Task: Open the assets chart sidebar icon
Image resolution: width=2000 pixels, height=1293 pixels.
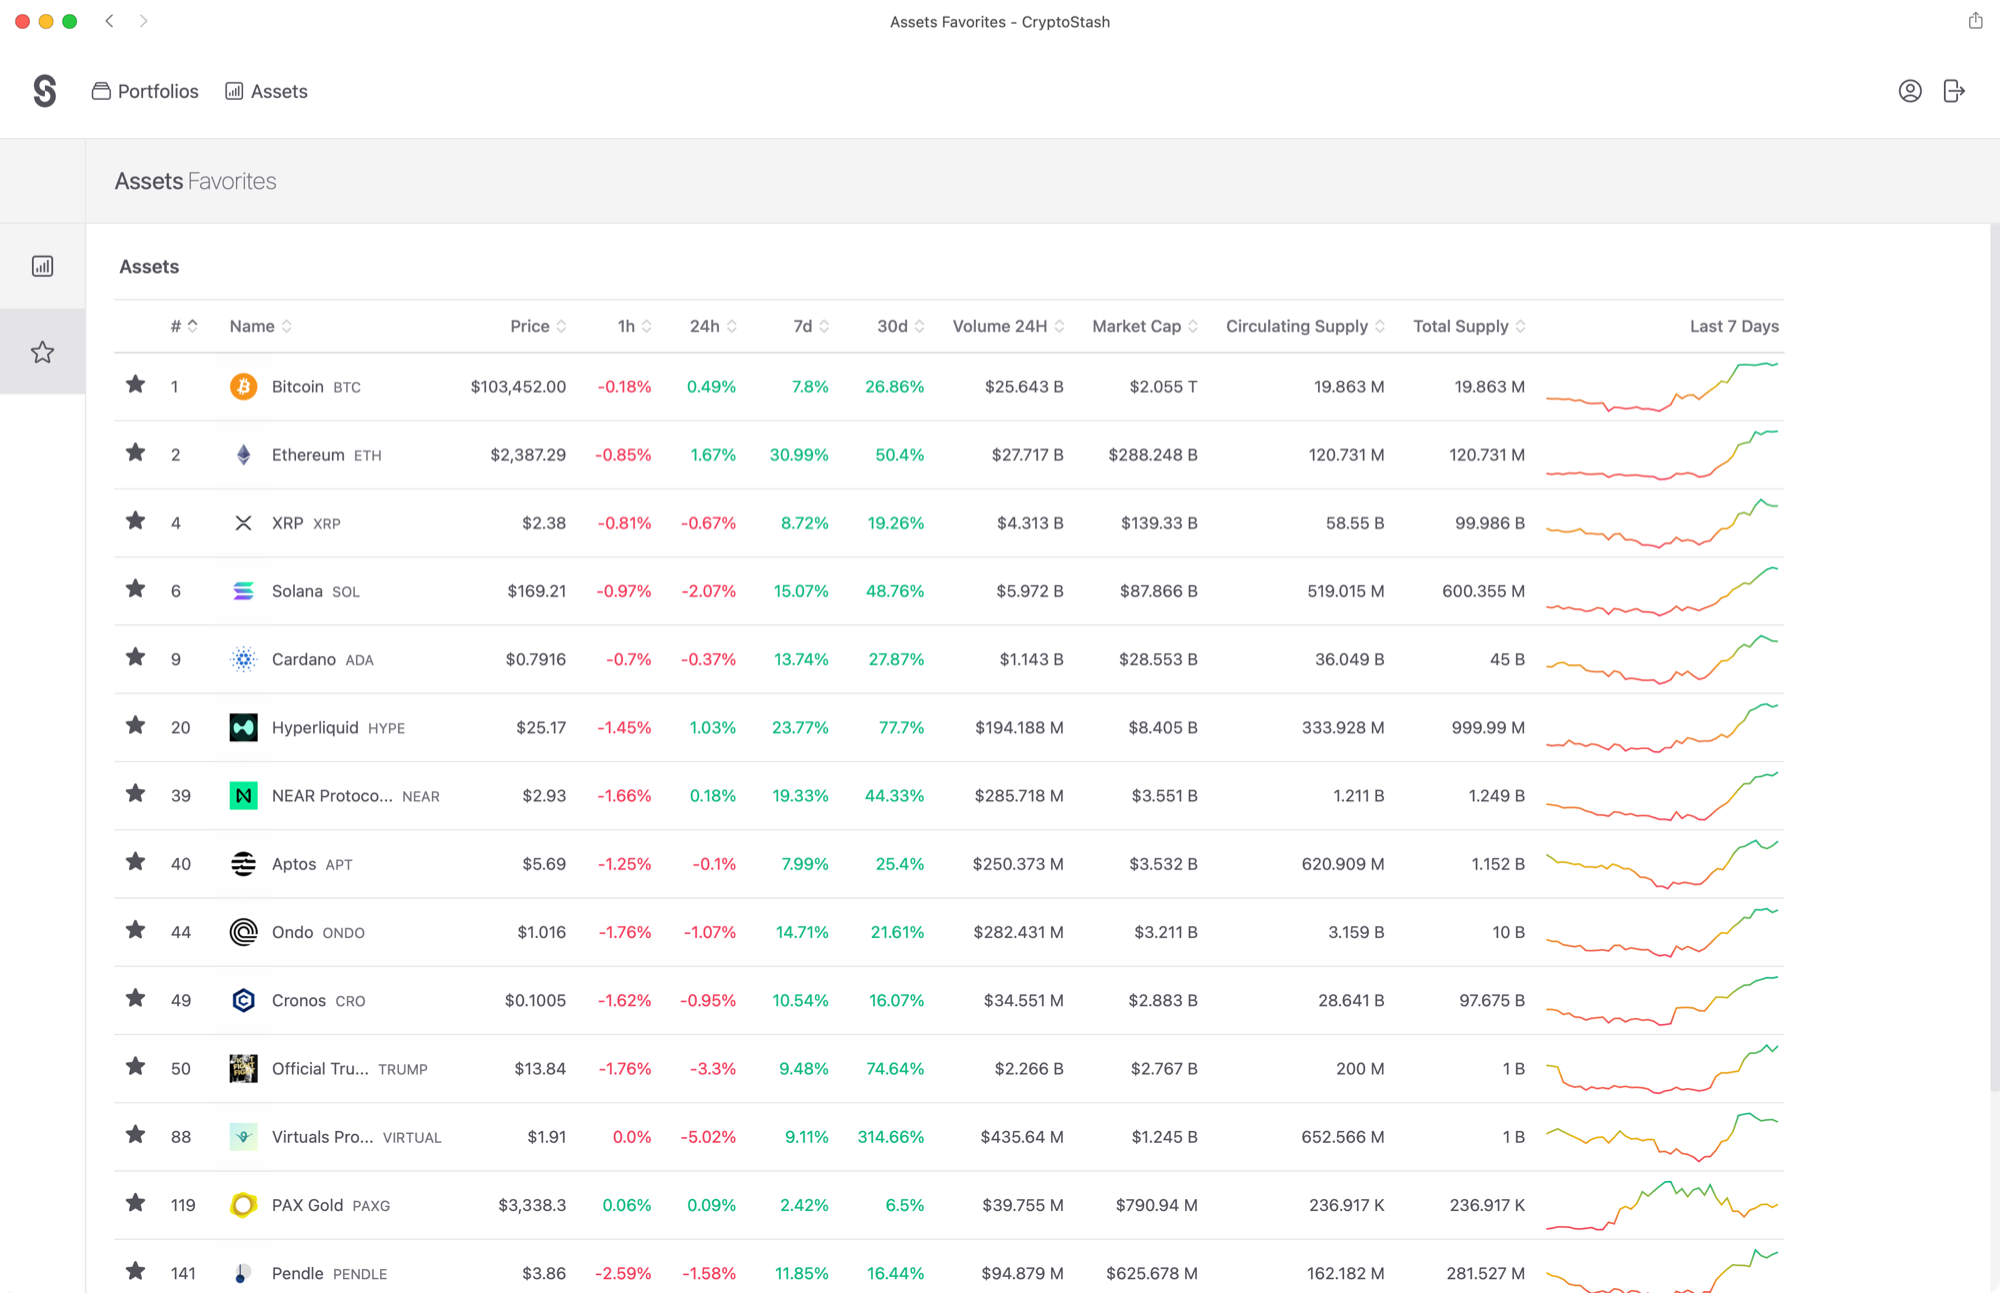Action: coord(42,266)
